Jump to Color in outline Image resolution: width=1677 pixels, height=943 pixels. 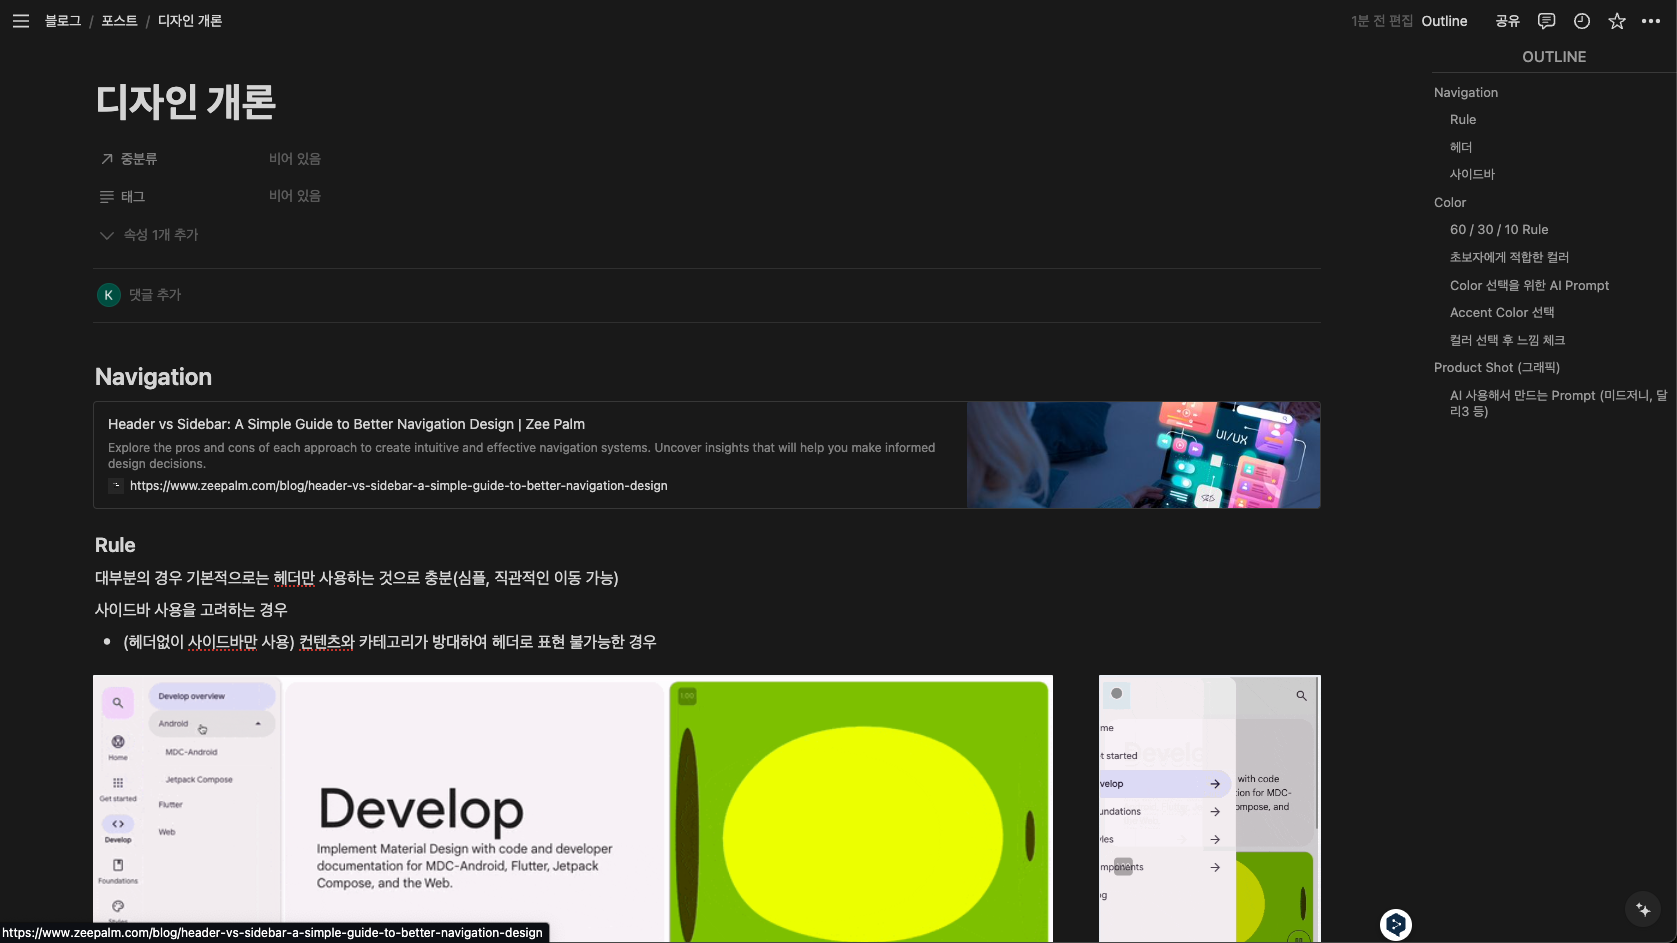pyautogui.click(x=1450, y=203)
